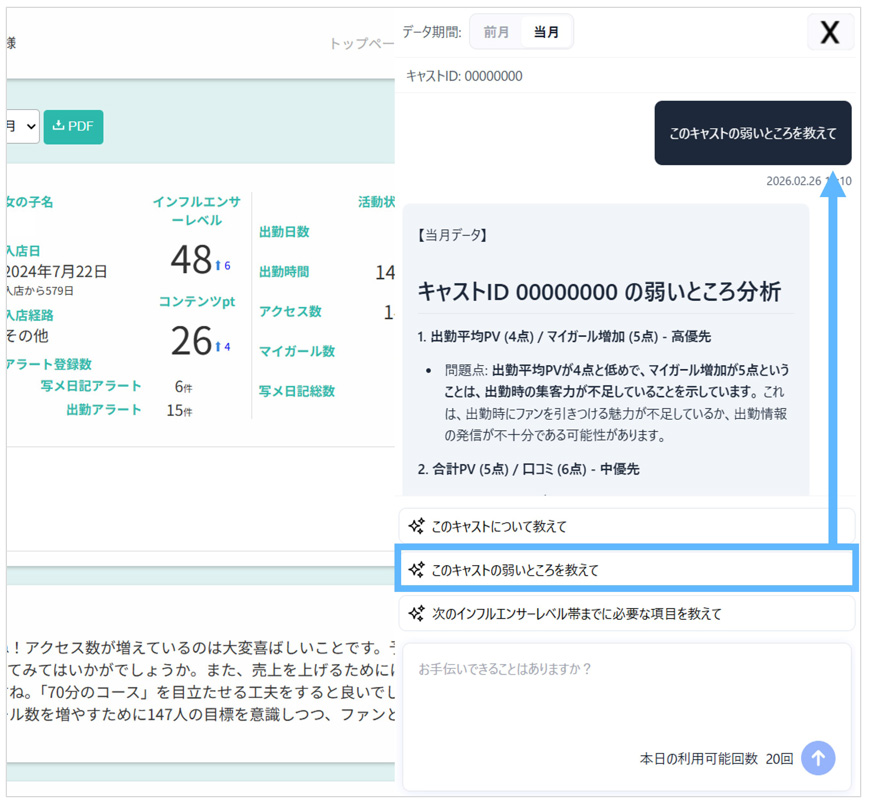This screenshot has width=870, height=805.
Task: Focus the お手伝いできることはありますか？ message box
Action: click(626, 690)
